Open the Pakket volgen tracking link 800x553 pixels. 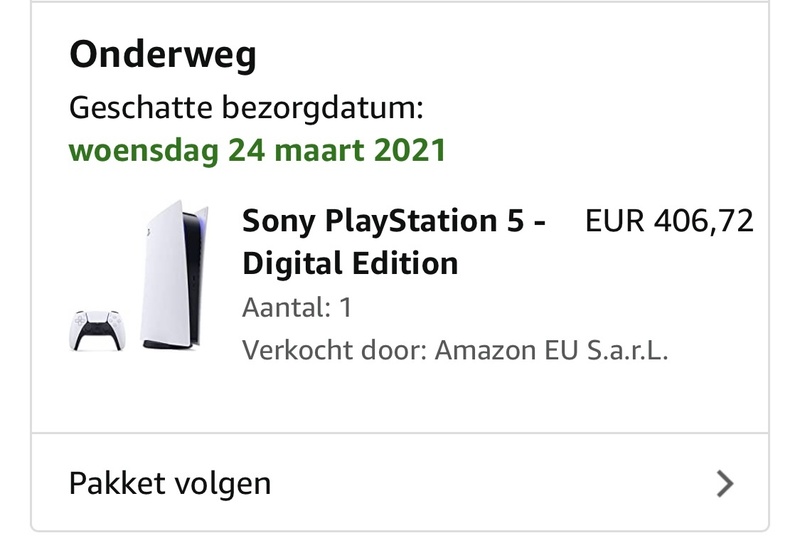point(170,485)
